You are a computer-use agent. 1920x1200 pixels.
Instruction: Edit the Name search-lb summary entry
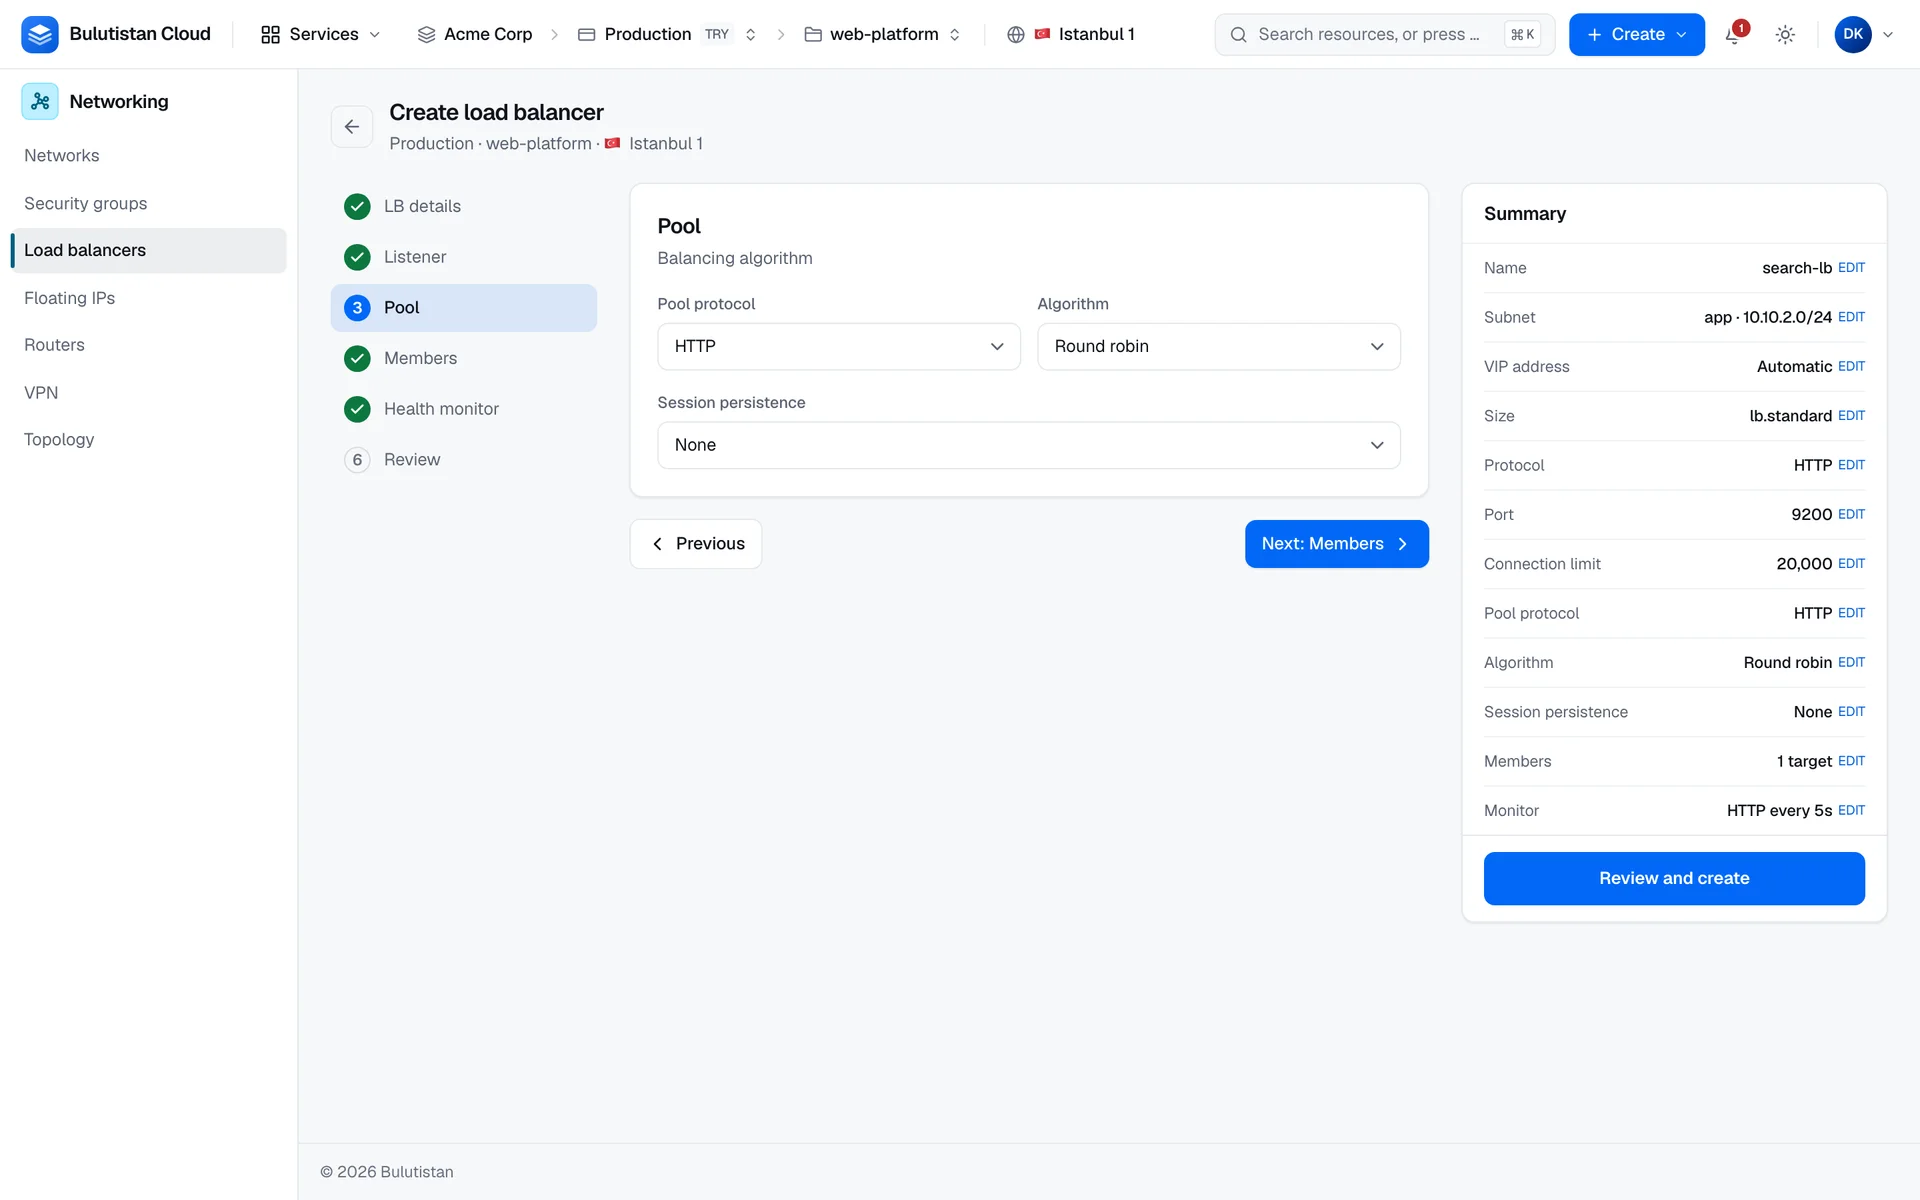coord(1851,268)
